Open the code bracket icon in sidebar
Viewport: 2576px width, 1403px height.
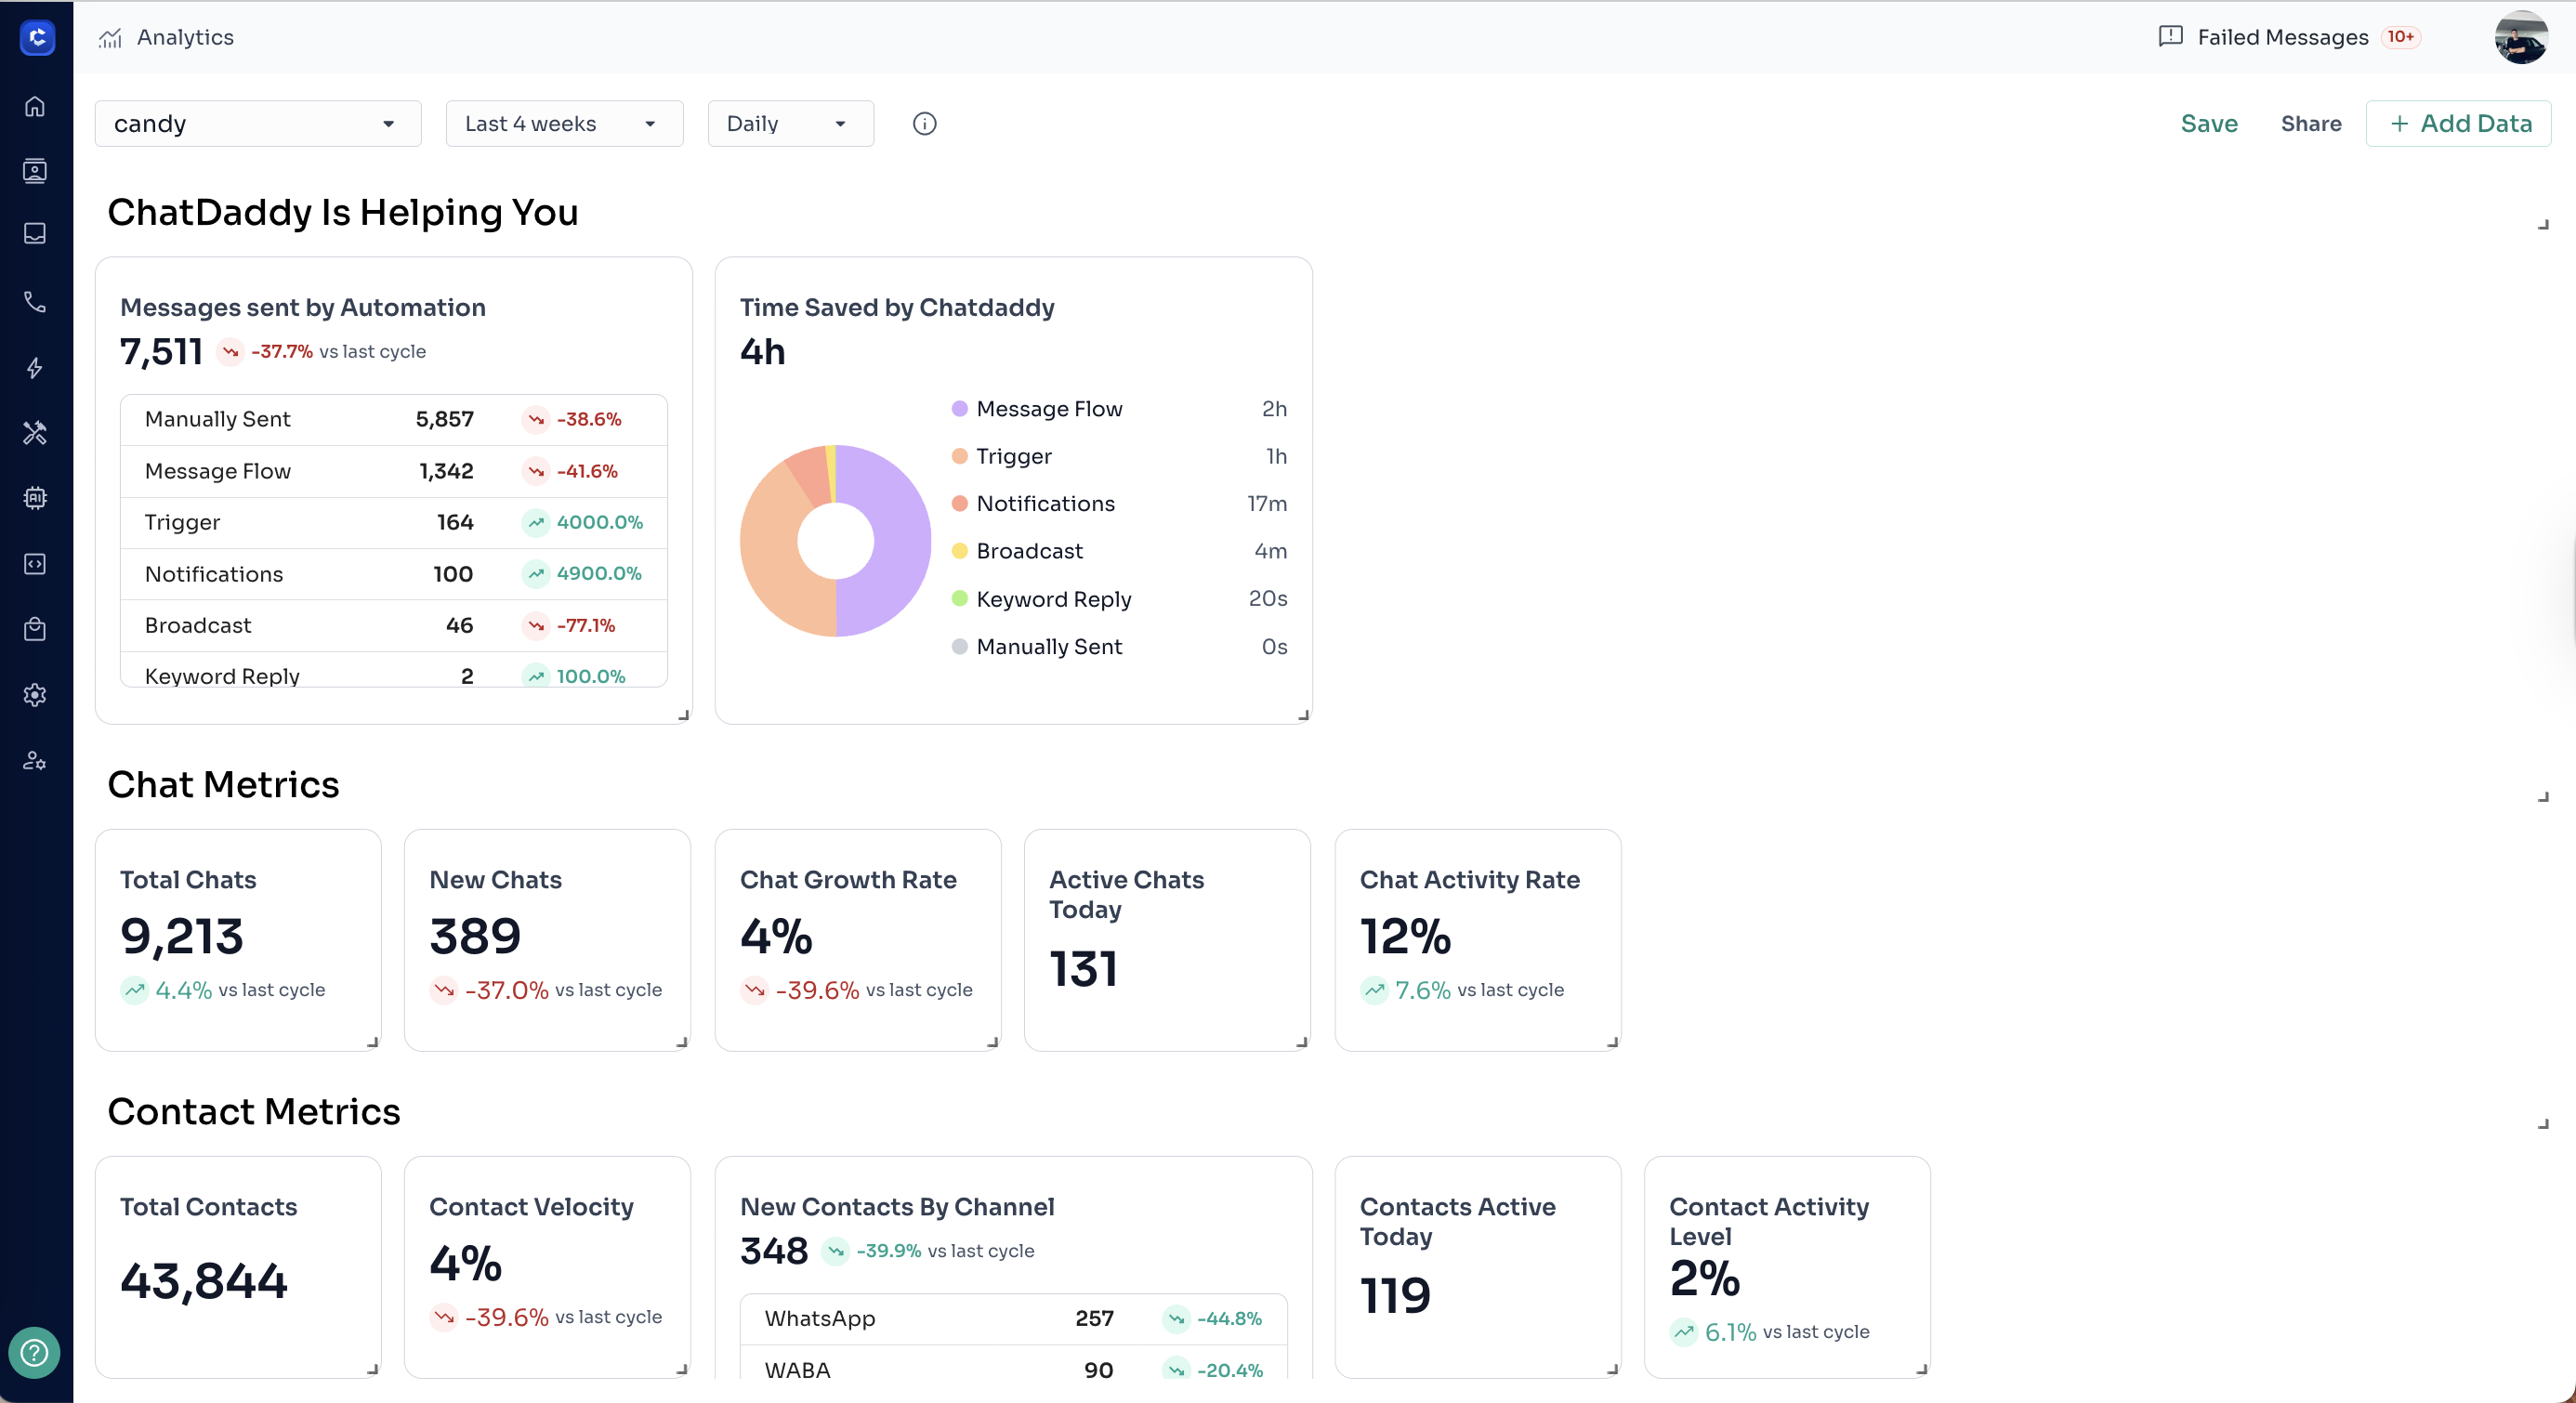pyautogui.click(x=35, y=564)
